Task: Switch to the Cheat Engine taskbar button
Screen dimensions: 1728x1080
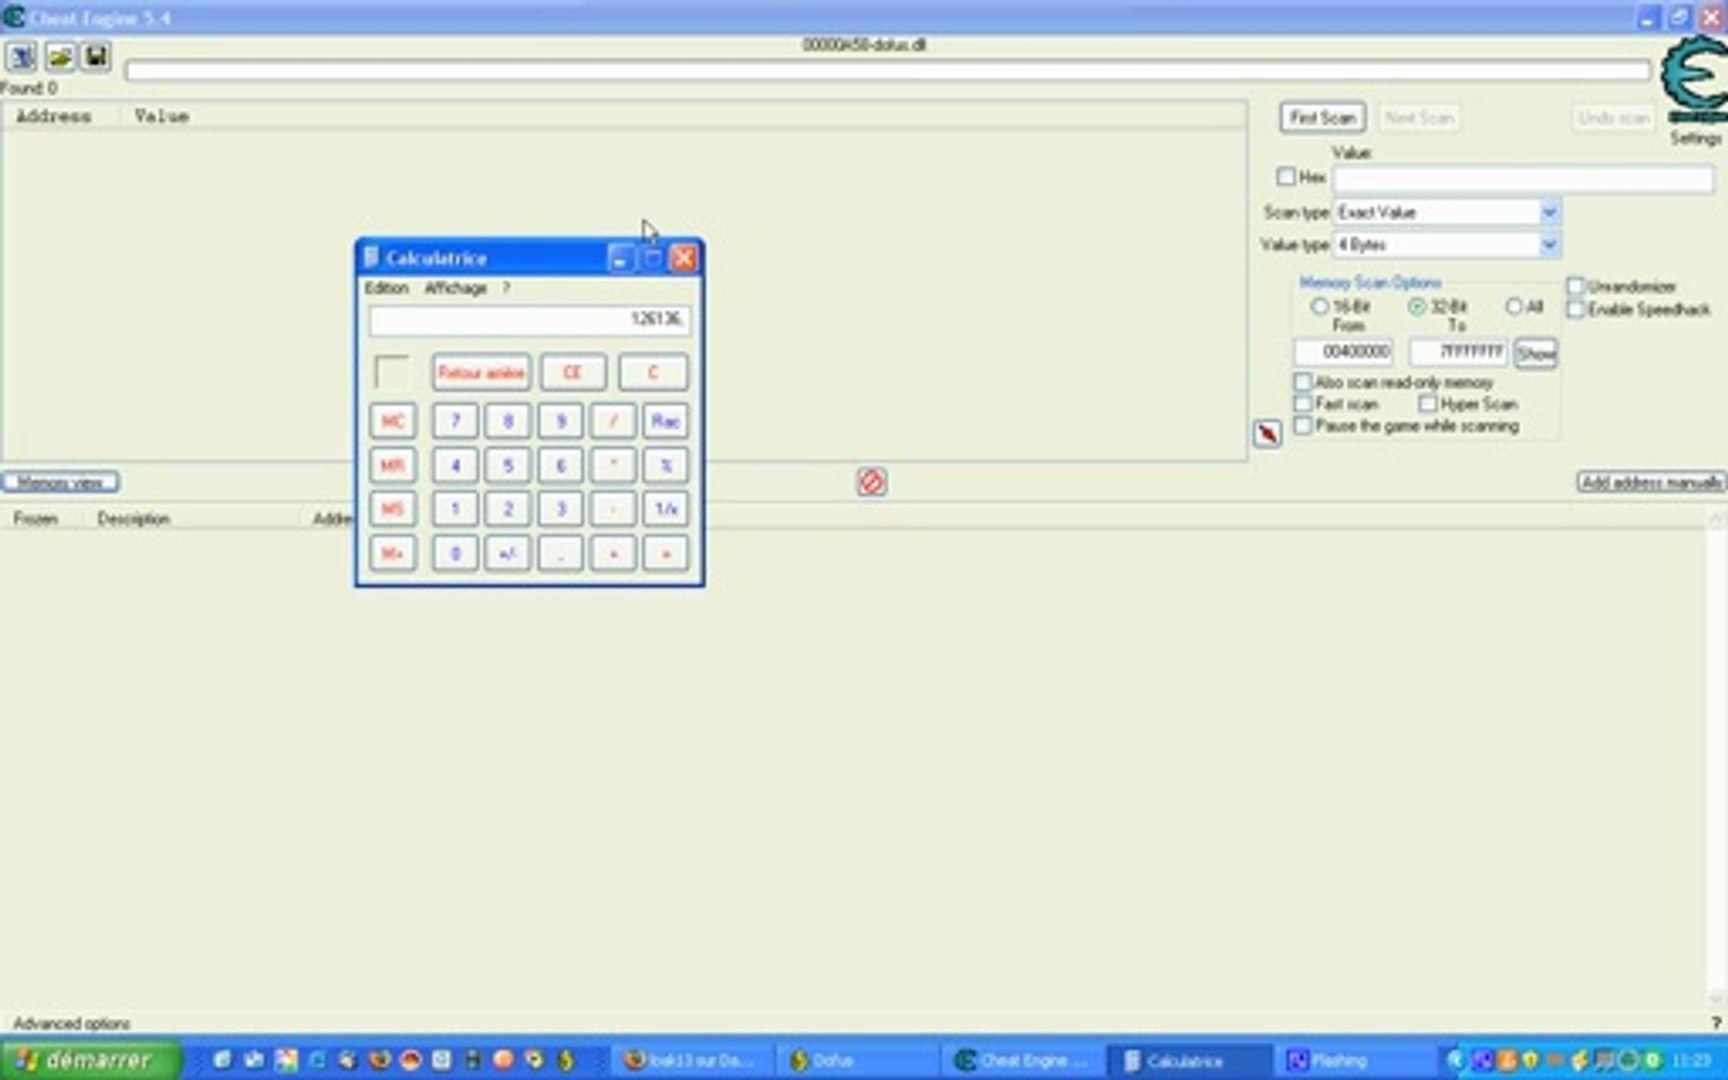Action: point(1023,1061)
